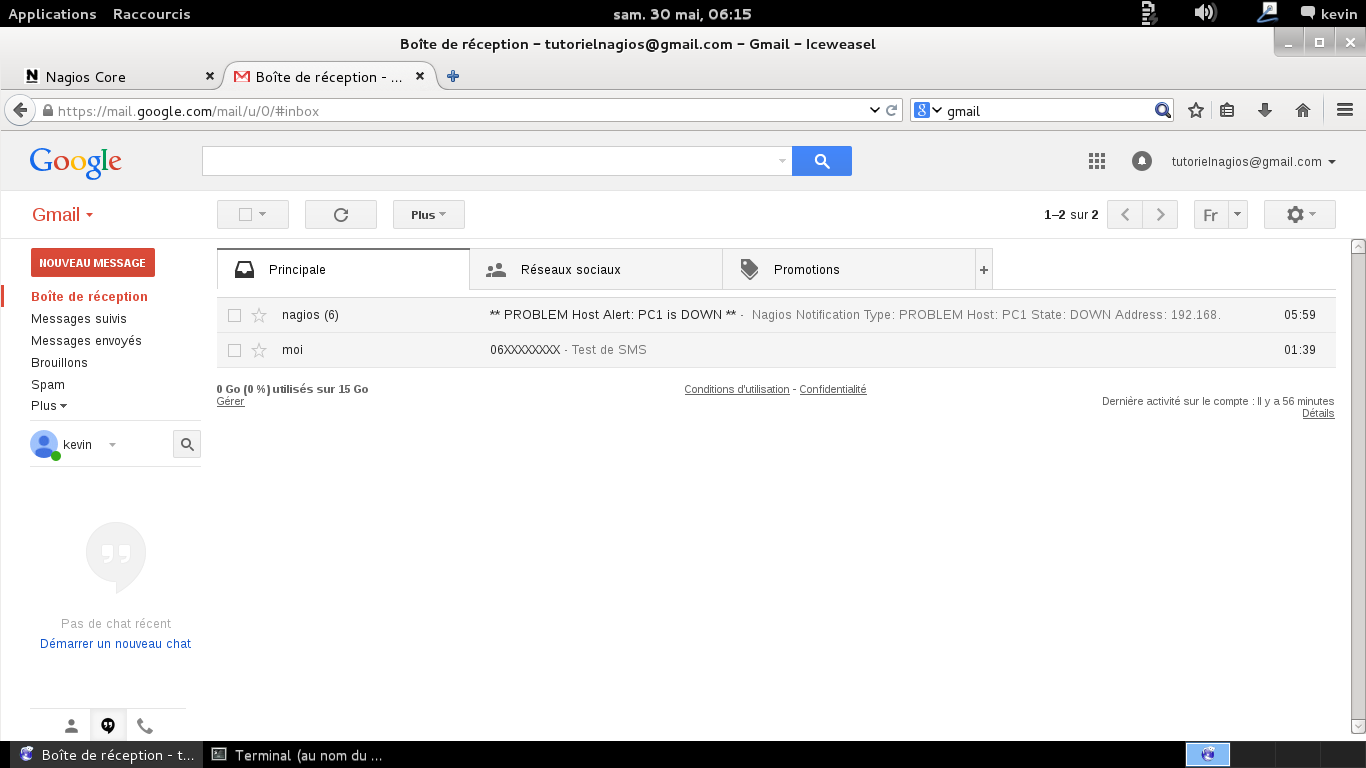1366x768 pixels.
Task: Tick the checkbox for nagios message
Action: [x=234, y=315]
